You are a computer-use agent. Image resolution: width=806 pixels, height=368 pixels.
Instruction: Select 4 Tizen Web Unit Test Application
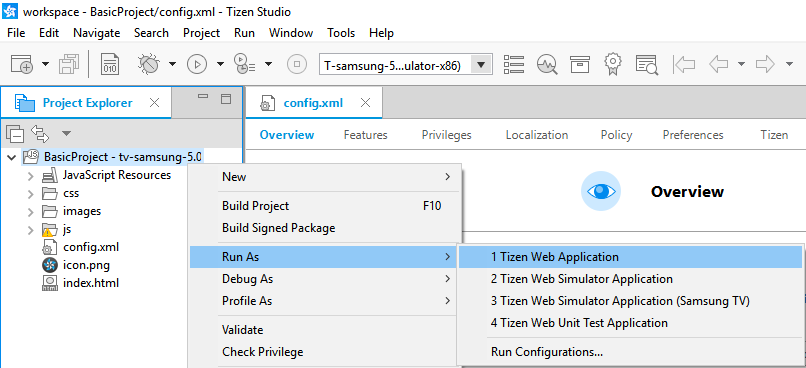[x=631, y=323]
